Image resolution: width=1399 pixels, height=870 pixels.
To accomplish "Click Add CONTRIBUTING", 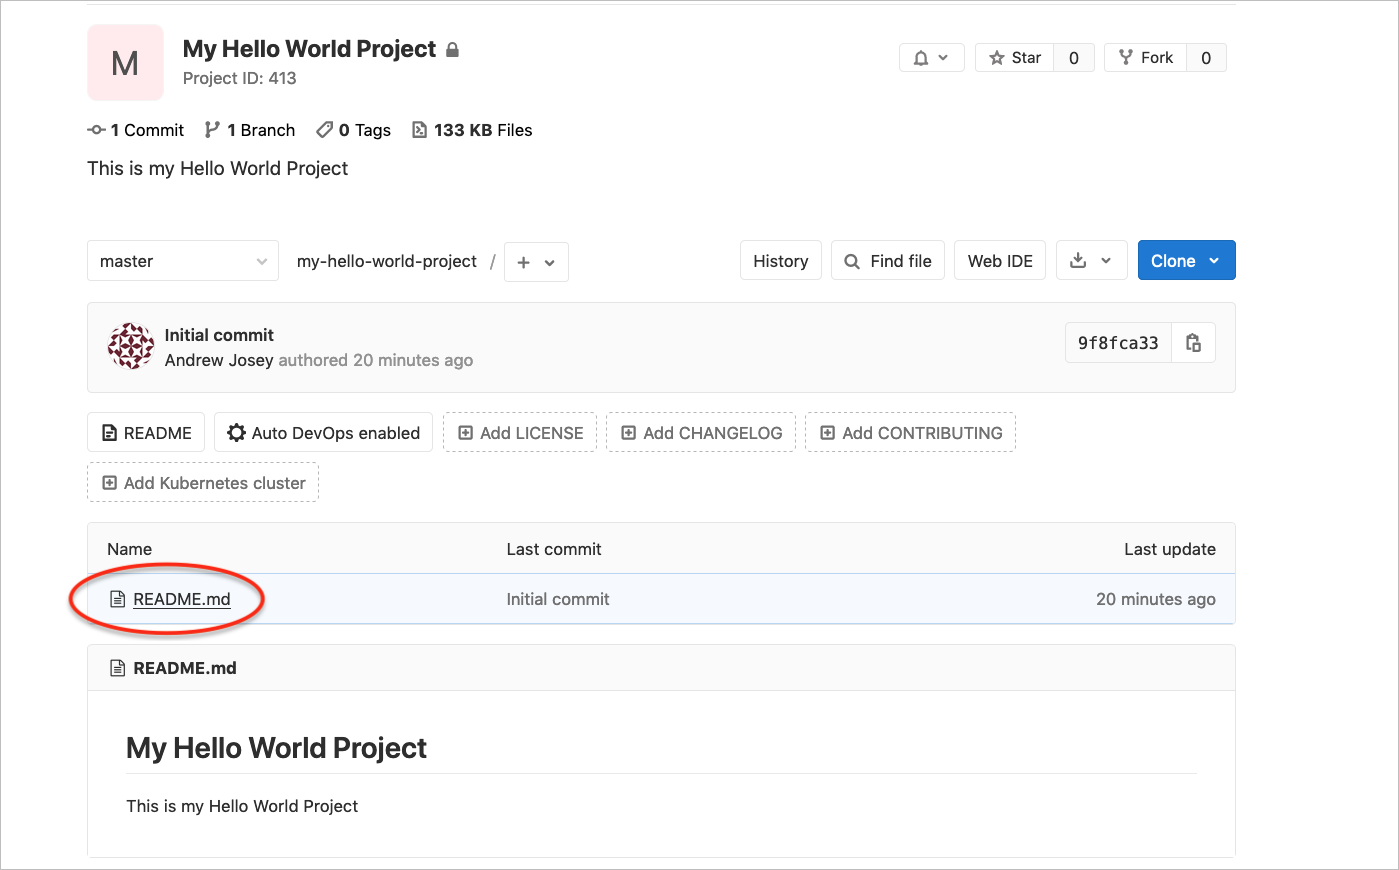I will pyautogui.click(x=910, y=433).
